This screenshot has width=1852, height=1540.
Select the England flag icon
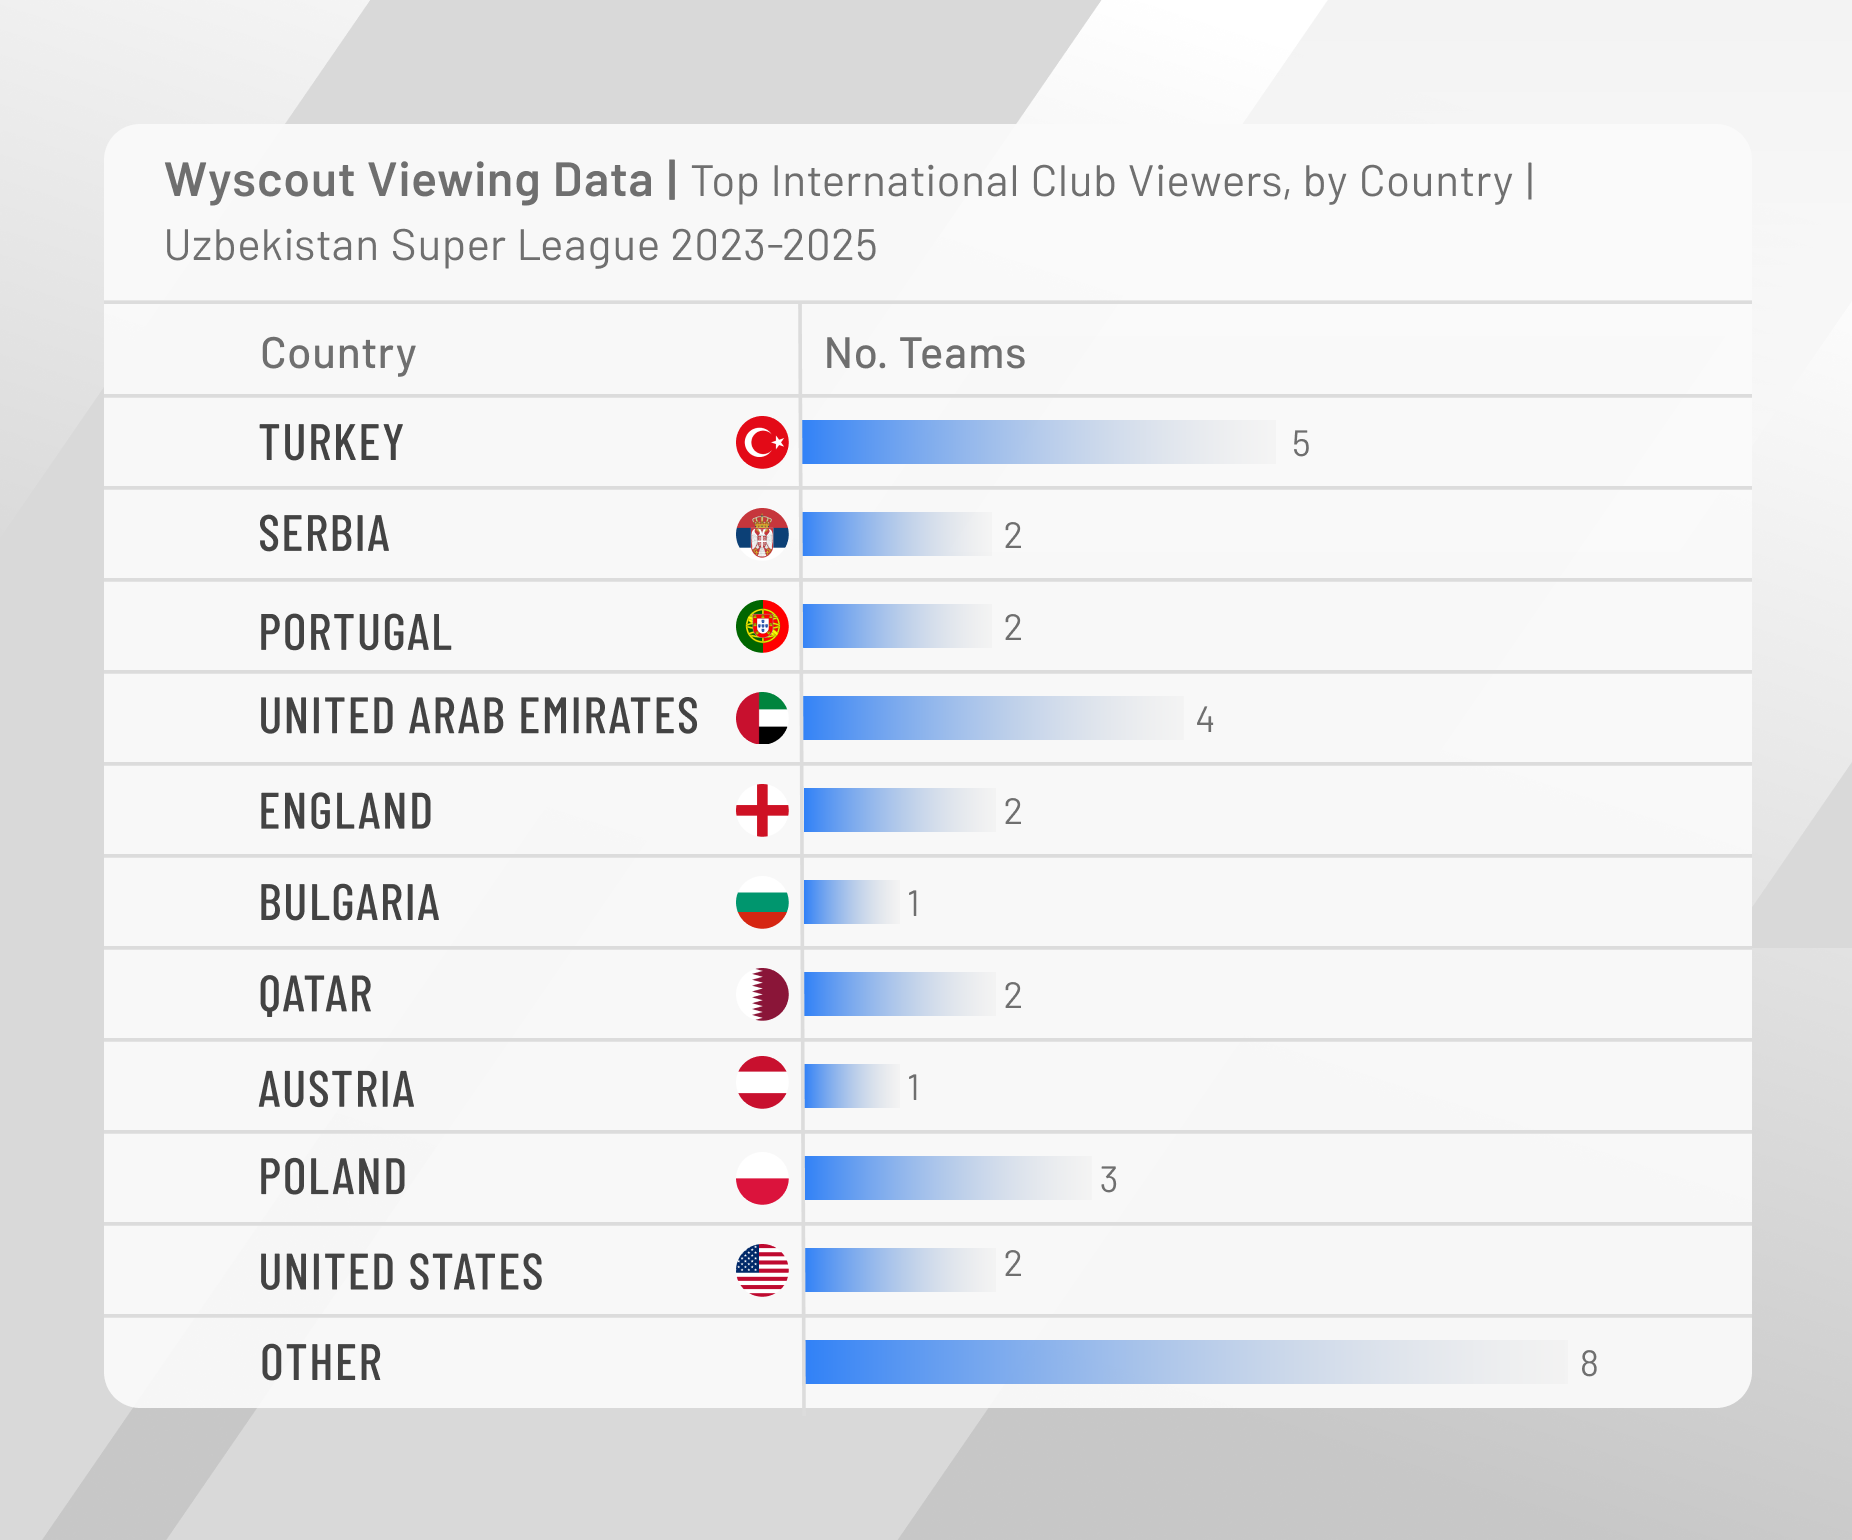point(762,810)
